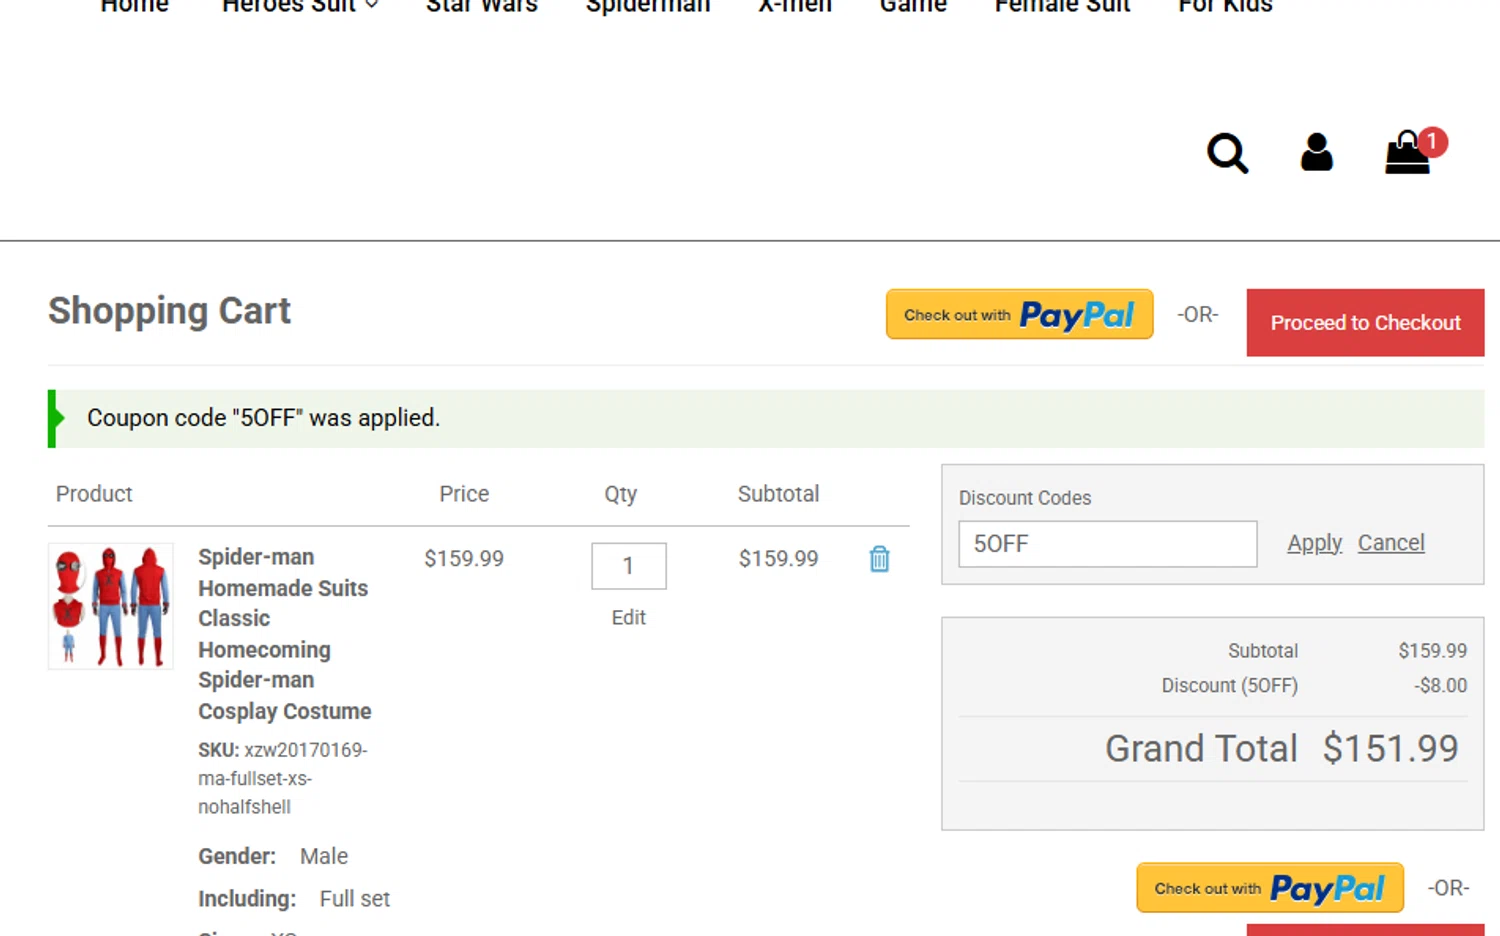Open the user account icon
Image resolution: width=1500 pixels, height=936 pixels.
[1316, 152]
